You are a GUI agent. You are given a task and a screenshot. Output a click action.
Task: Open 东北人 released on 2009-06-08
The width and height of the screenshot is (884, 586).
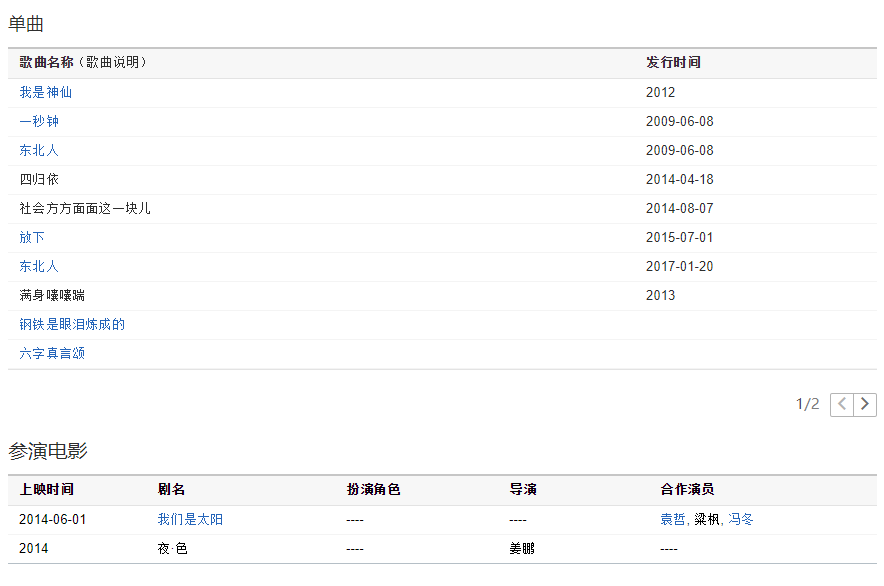coord(39,150)
